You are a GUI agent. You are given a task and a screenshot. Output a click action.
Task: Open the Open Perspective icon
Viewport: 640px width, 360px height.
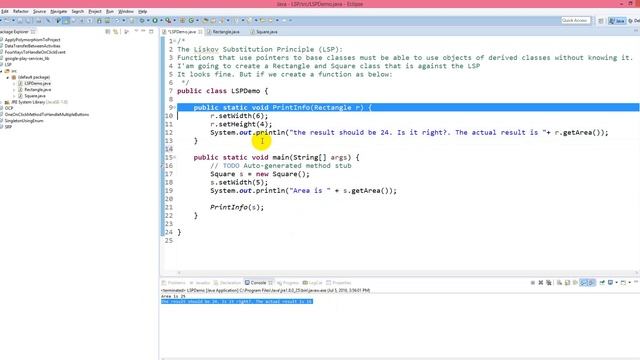tap(601, 21)
